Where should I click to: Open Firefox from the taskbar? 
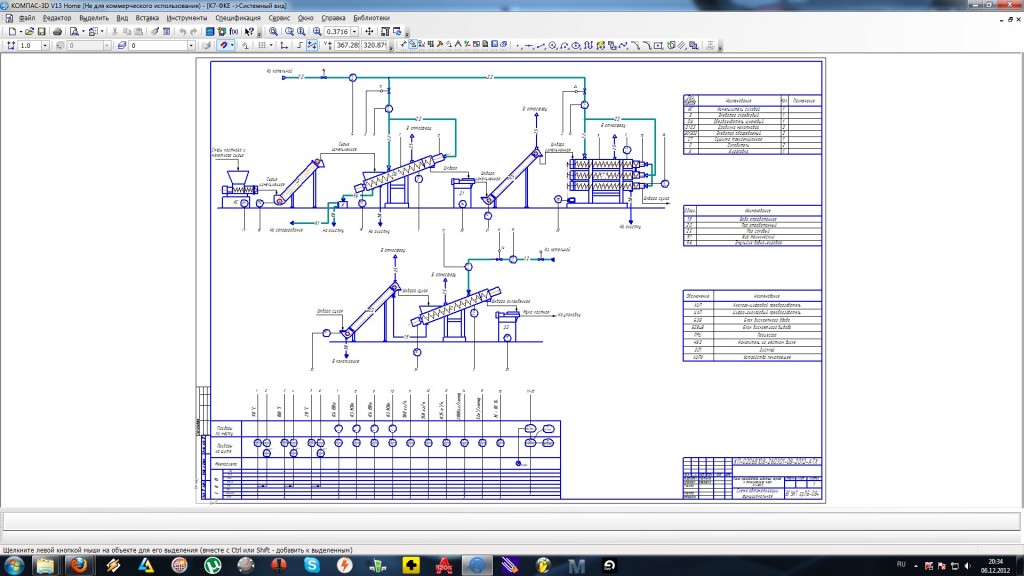coord(79,566)
